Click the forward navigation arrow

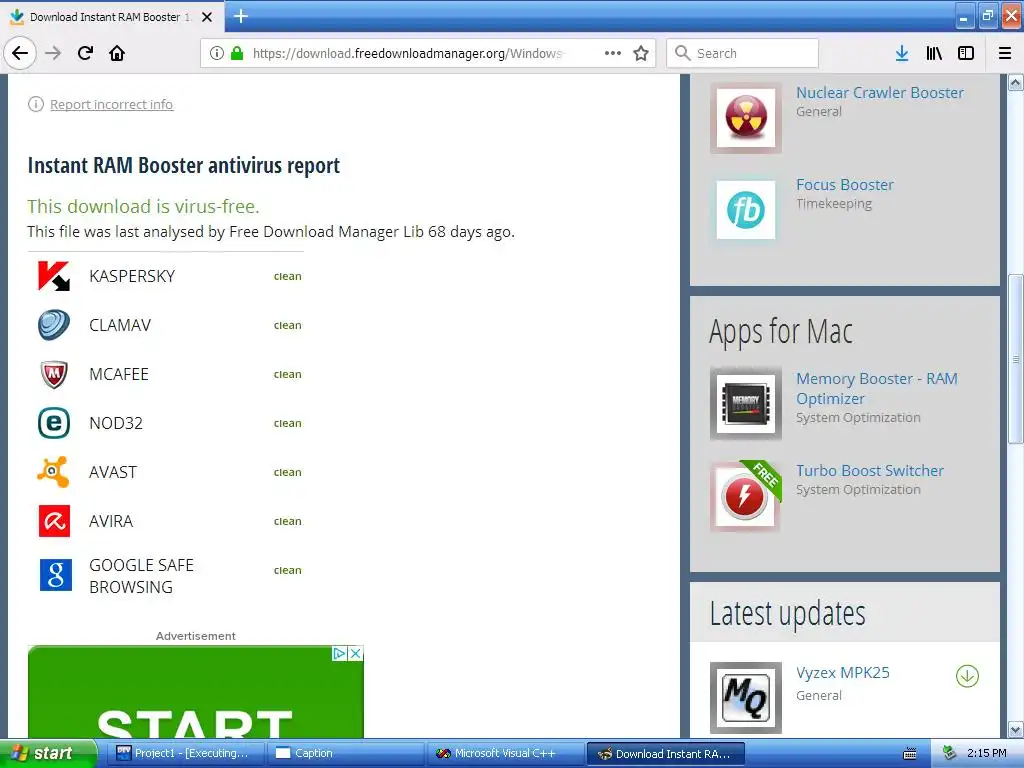tap(53, 53)
